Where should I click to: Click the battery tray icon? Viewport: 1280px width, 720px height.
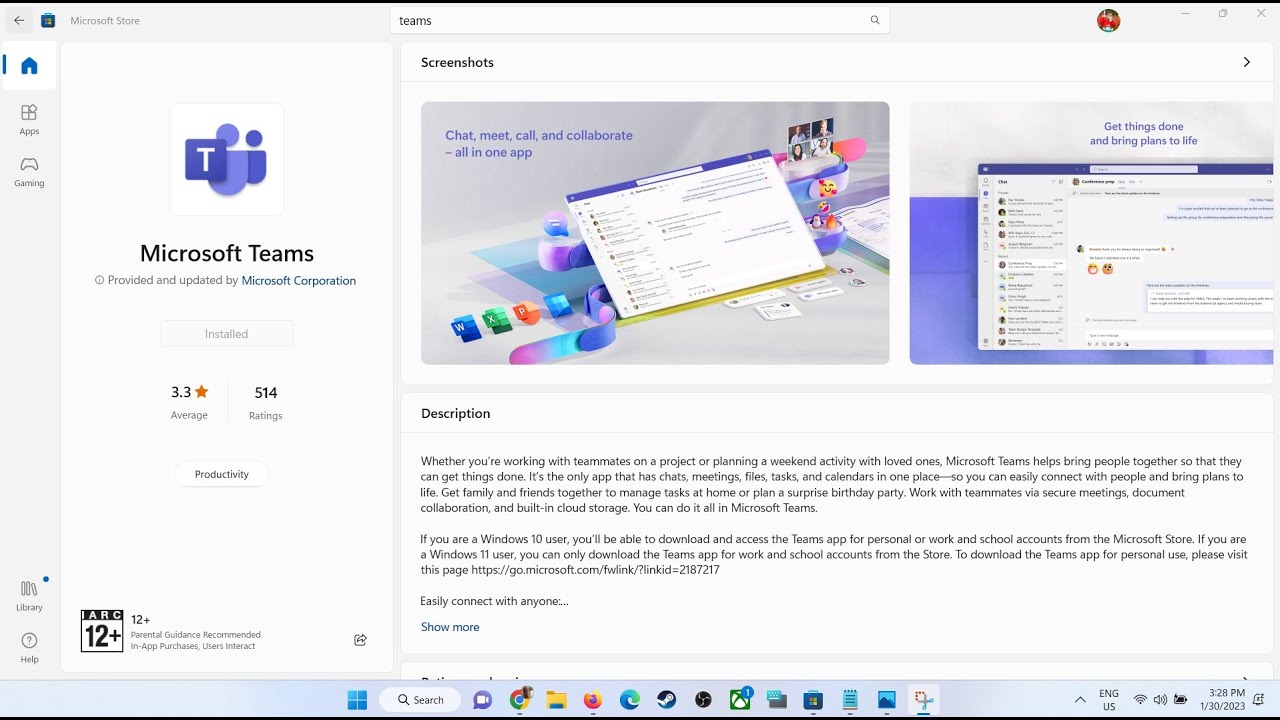1181,700
